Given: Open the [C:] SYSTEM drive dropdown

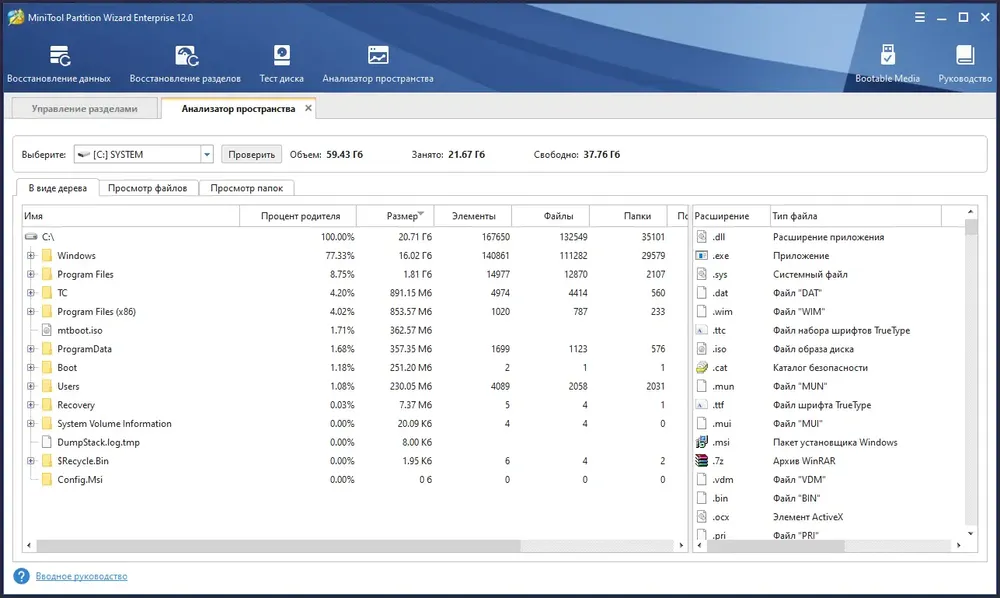Looking at the screenshot, I should pyautogui.click(x=207, y=154).
